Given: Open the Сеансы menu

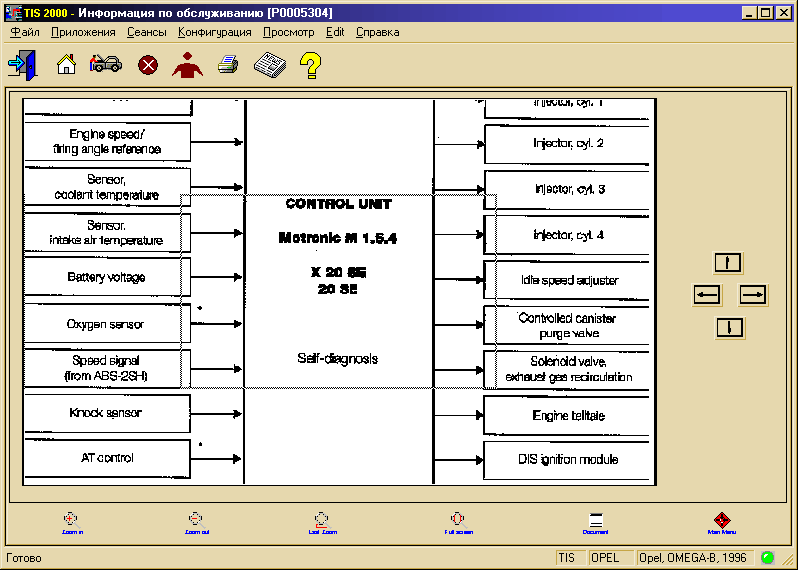Looking at the screenshot, I should (x=147, y=32).
